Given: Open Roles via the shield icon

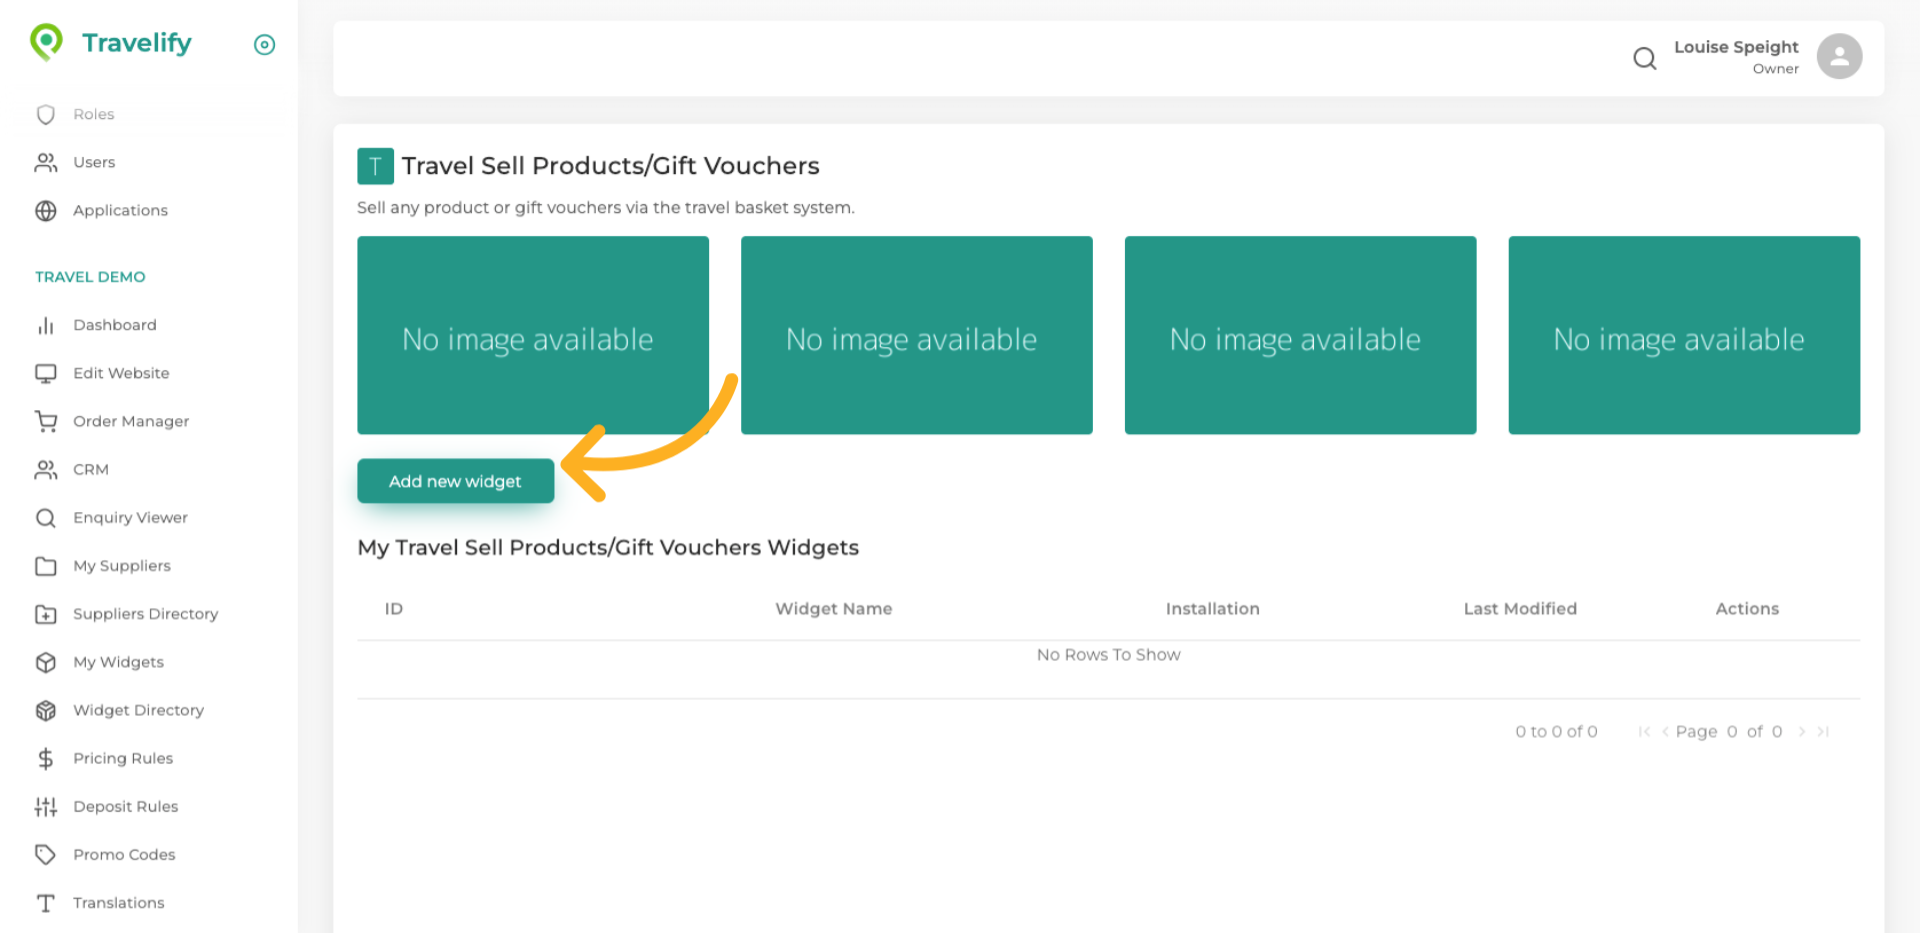Looking at the screenshot, I should [x=46, y=115].
